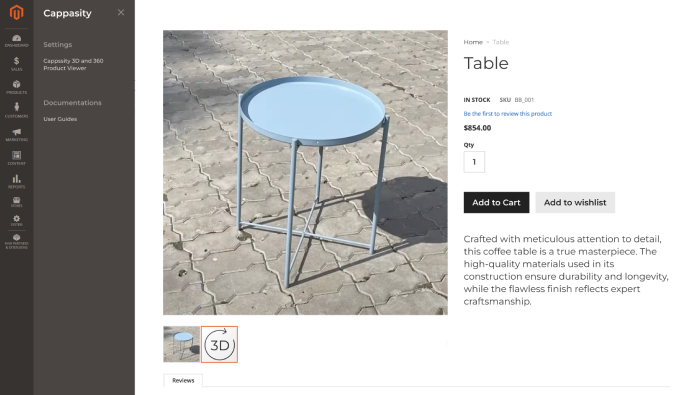This screenshot has height=395, width=700.
Task: Click the Add to Cart button
Action: (496, 203)
